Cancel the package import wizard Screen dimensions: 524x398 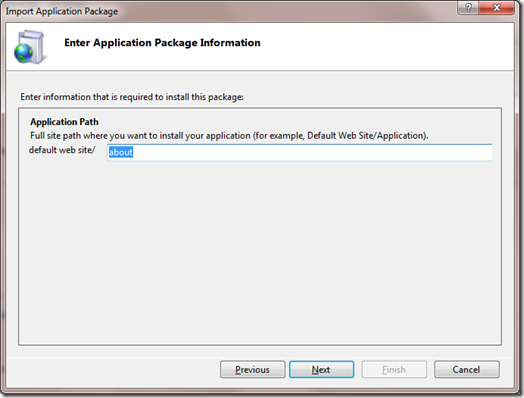467,369
